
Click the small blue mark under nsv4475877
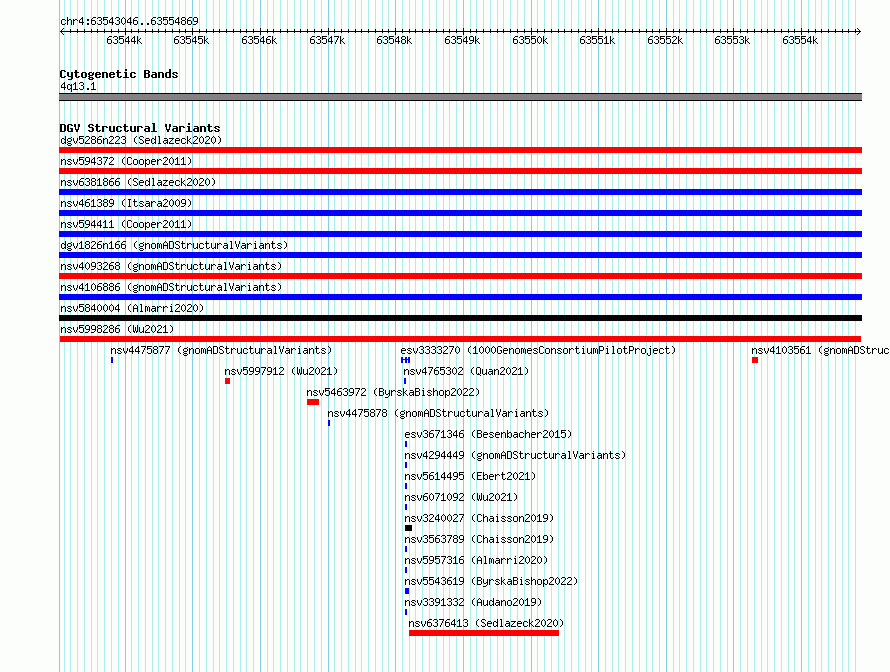click(x=112, y=360)
